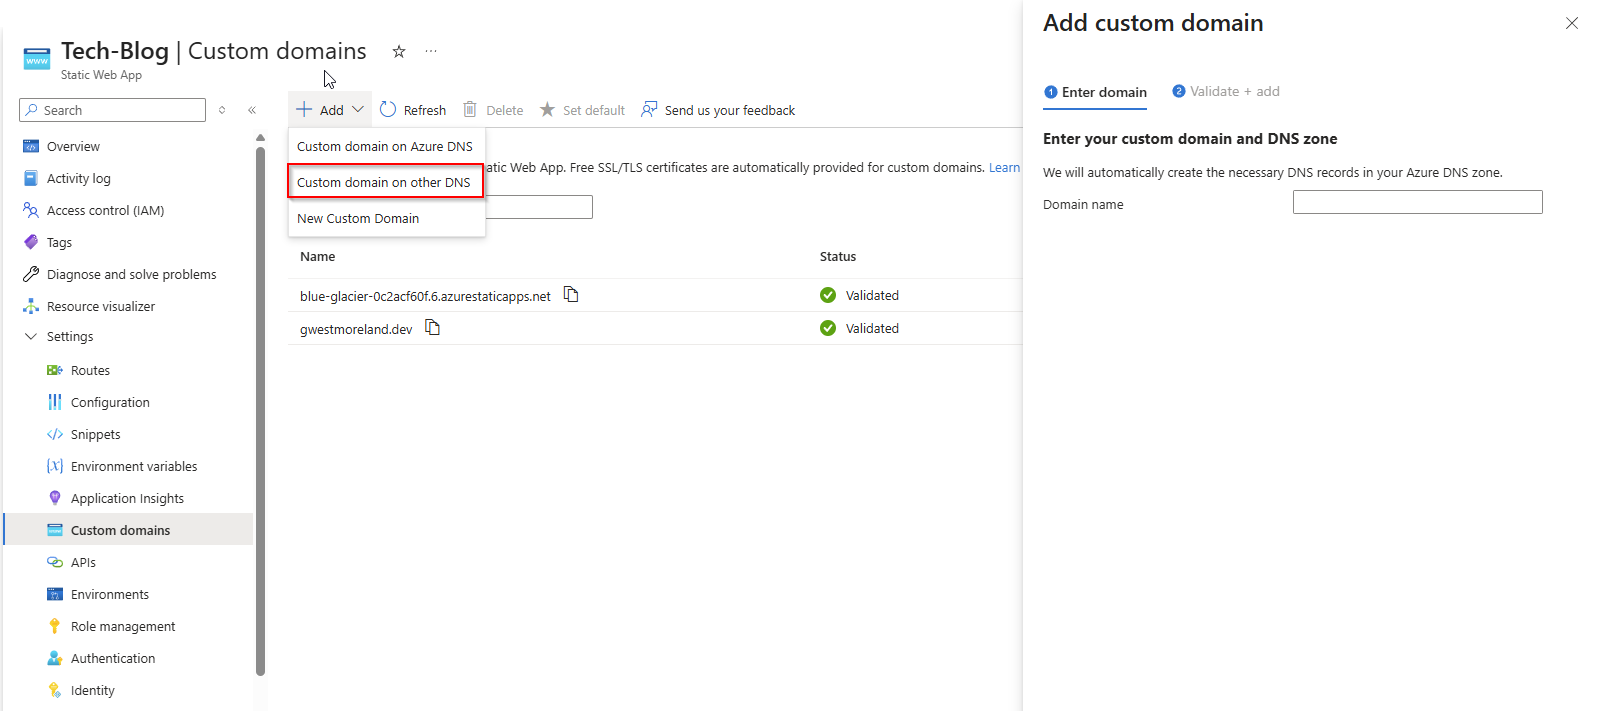Open Environment variables
This screenshot has height=711, width=1608.
pyautogui.click(x=134, y=466)
